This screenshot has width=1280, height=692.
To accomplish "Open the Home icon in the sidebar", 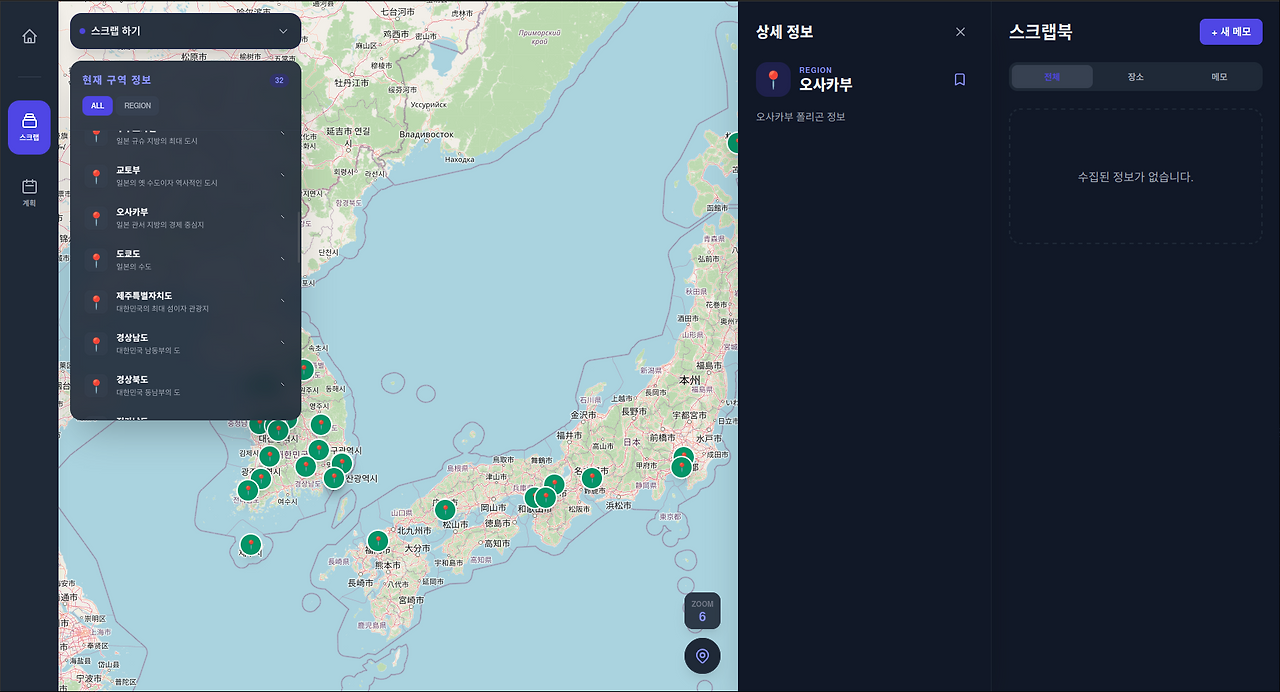I will [28, 36].
